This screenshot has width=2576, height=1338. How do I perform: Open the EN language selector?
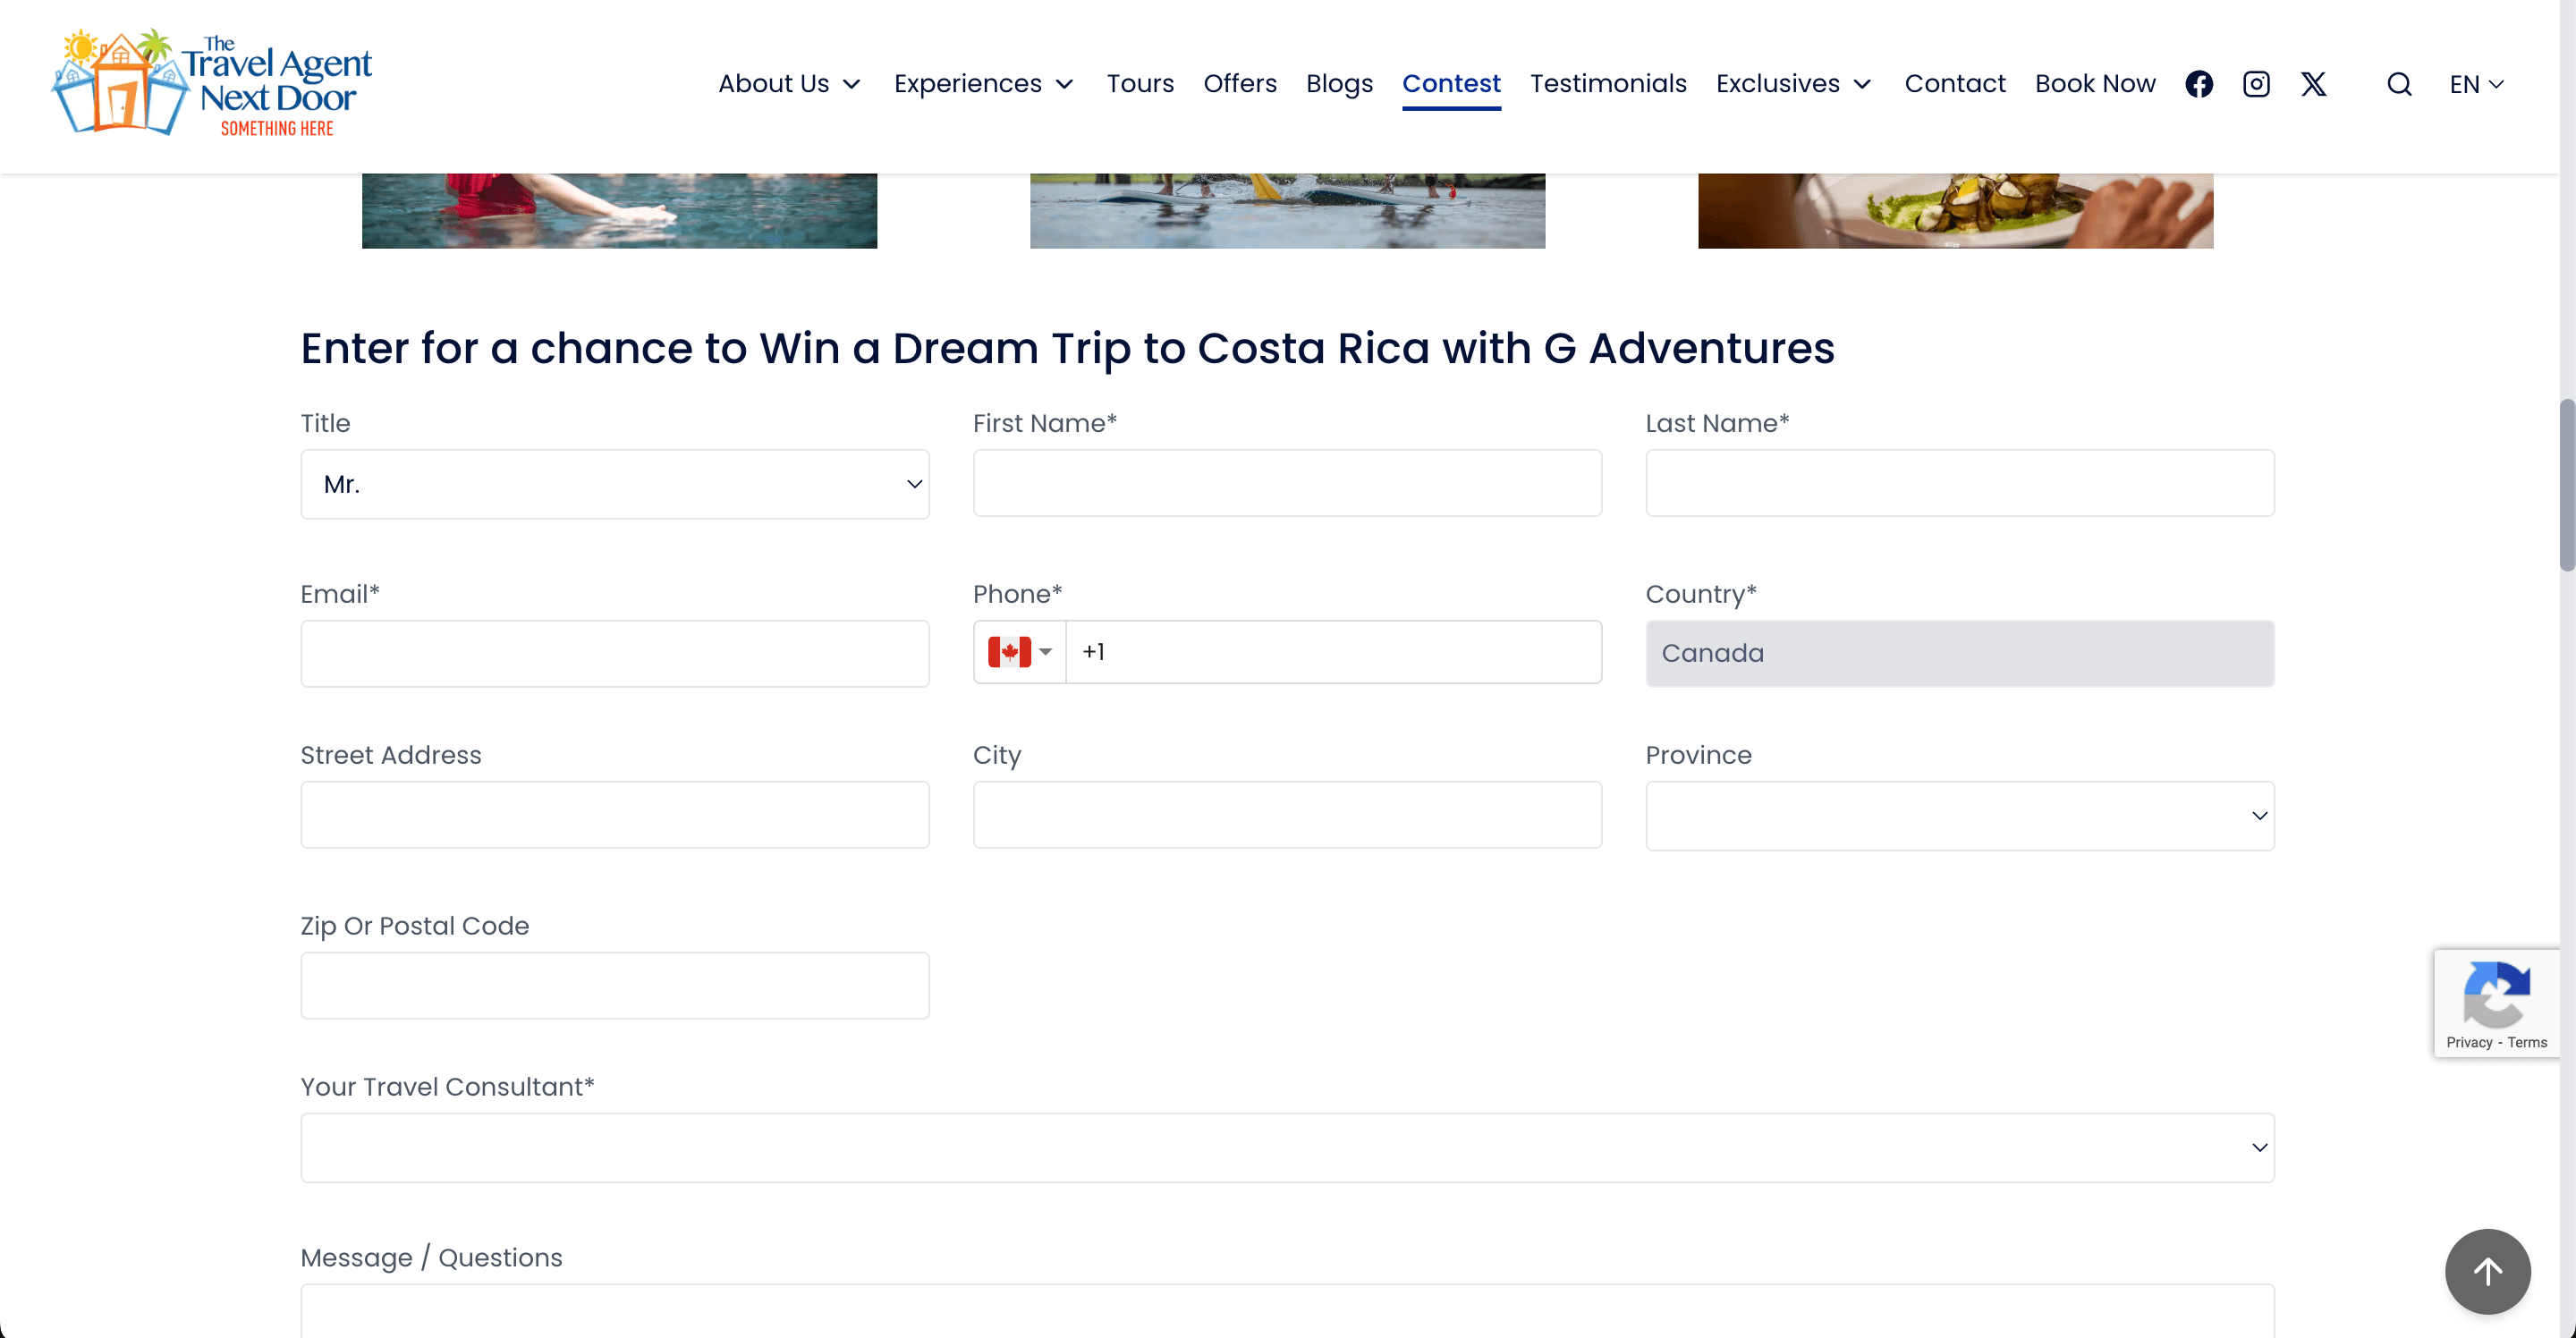coord(2476,84)
